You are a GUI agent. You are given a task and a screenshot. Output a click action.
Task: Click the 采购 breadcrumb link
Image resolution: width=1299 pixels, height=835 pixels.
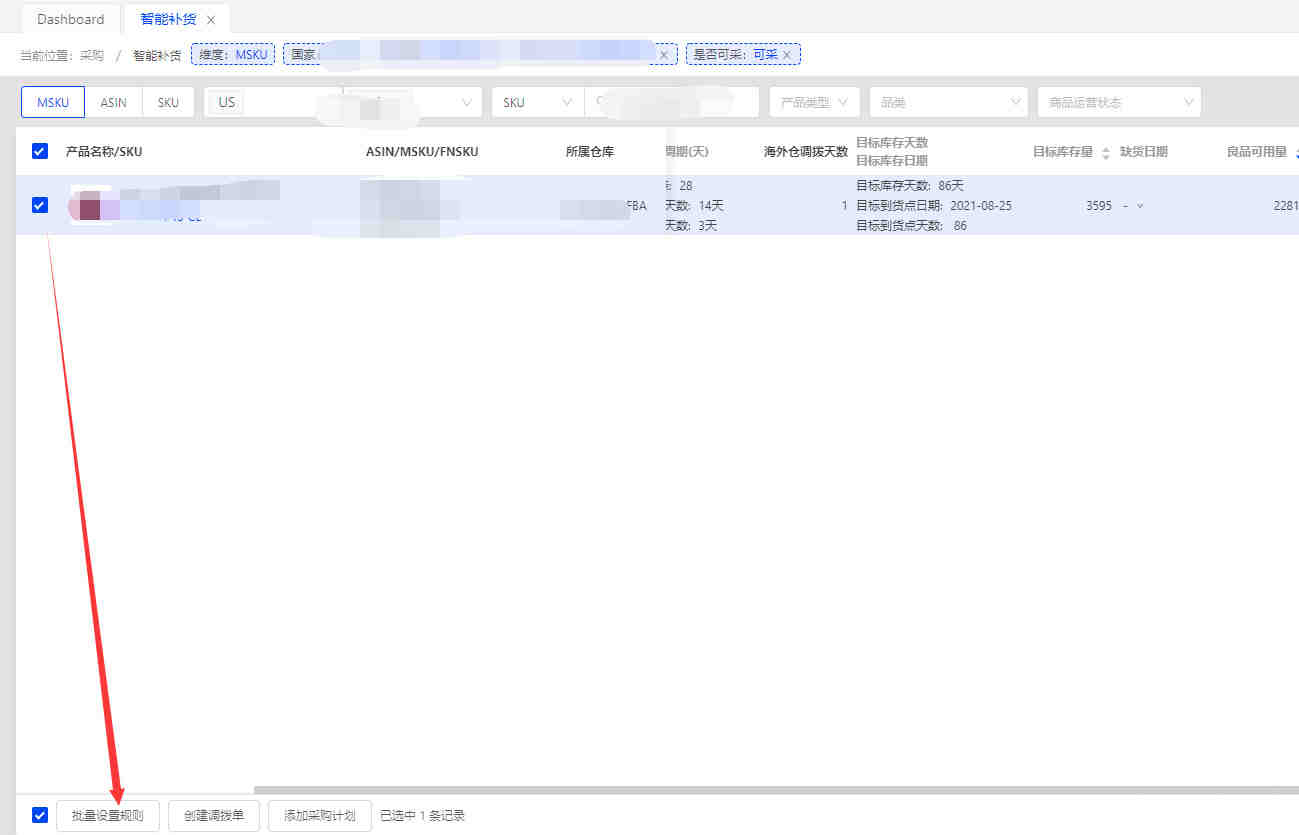point(92,55)
